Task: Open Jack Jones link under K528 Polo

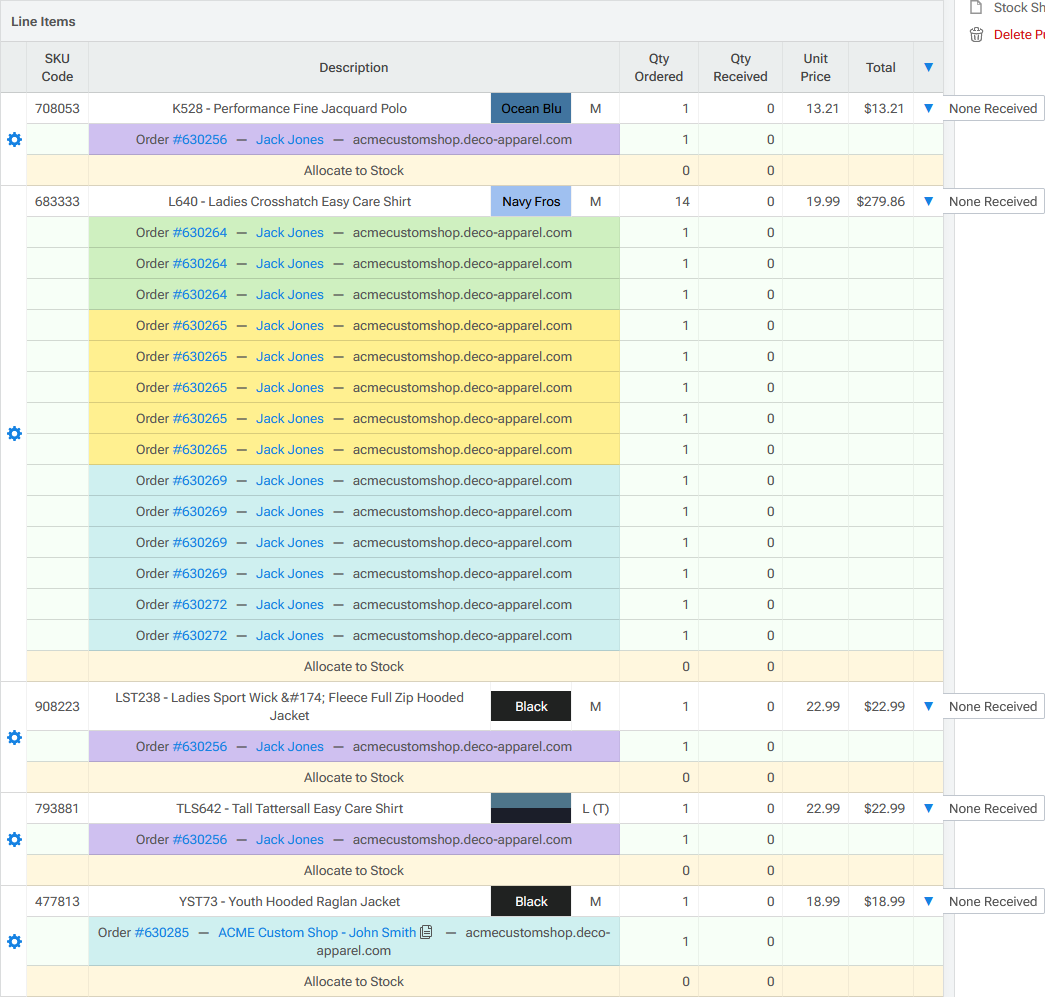Action: pyautogui.click(x=290, y=139)
